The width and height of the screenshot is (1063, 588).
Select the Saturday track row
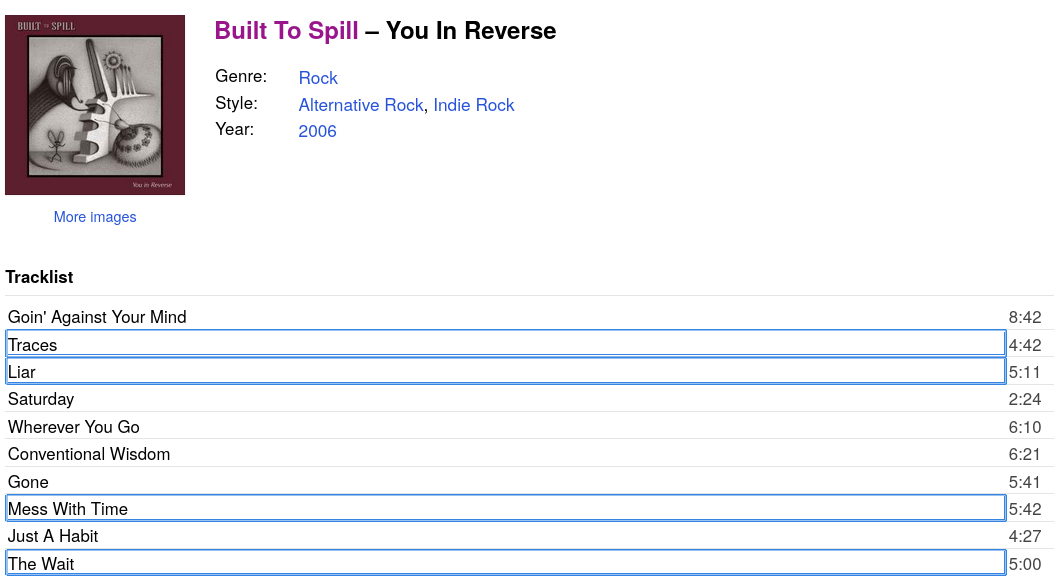point(41,399)
